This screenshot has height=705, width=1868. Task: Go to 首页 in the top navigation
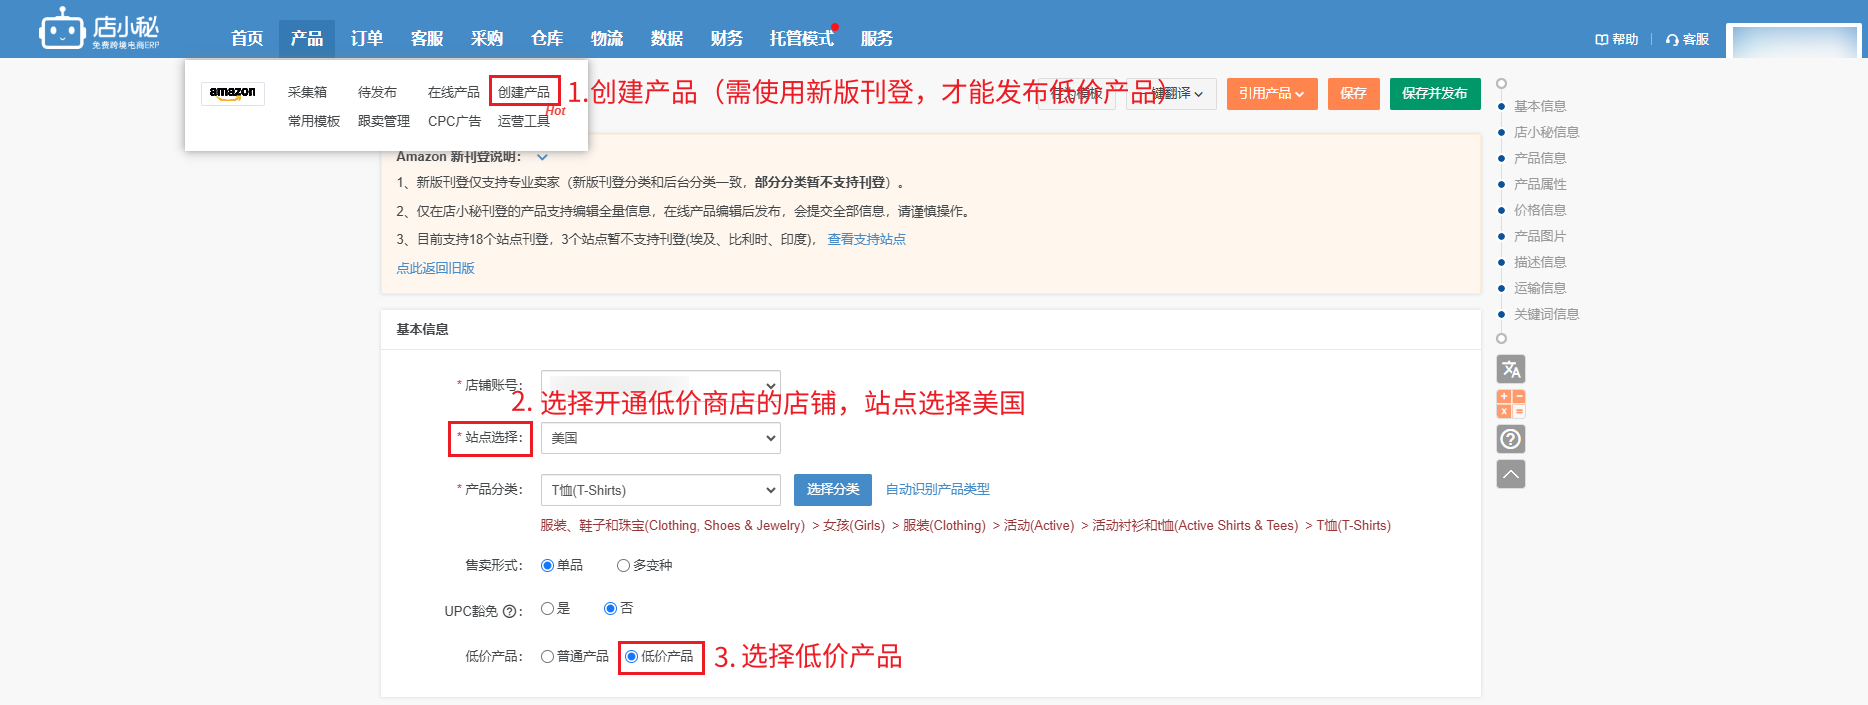[x=247, y=38]
